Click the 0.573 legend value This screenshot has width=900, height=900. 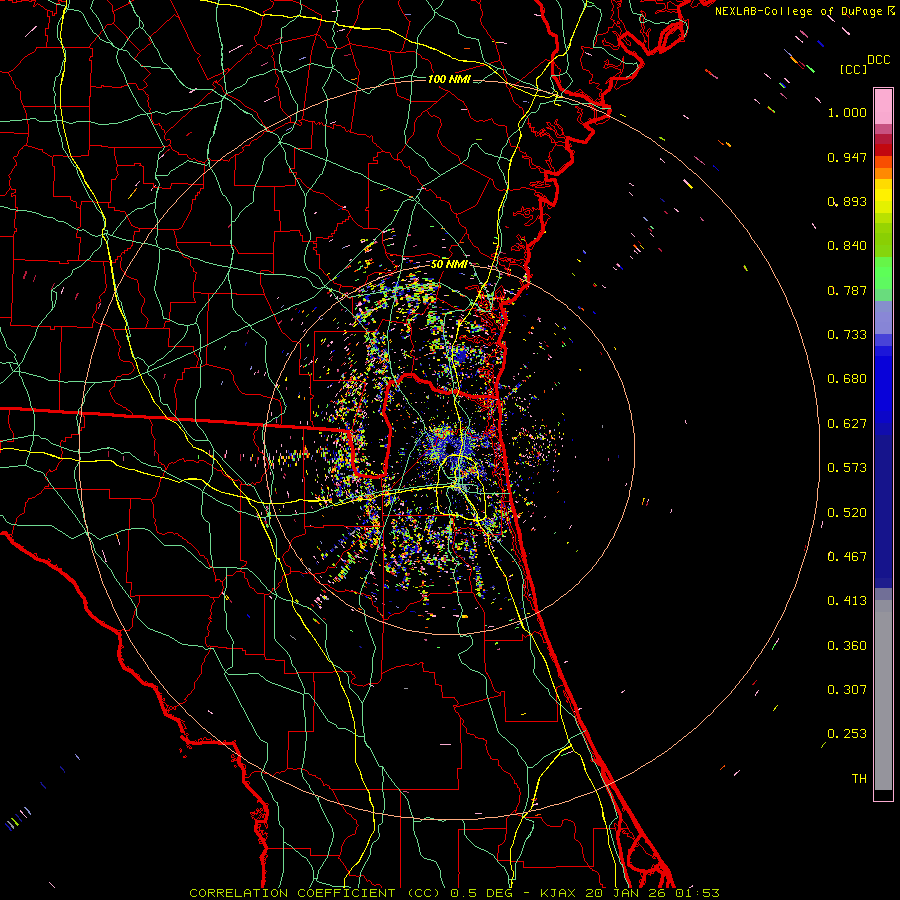point(847,468)
